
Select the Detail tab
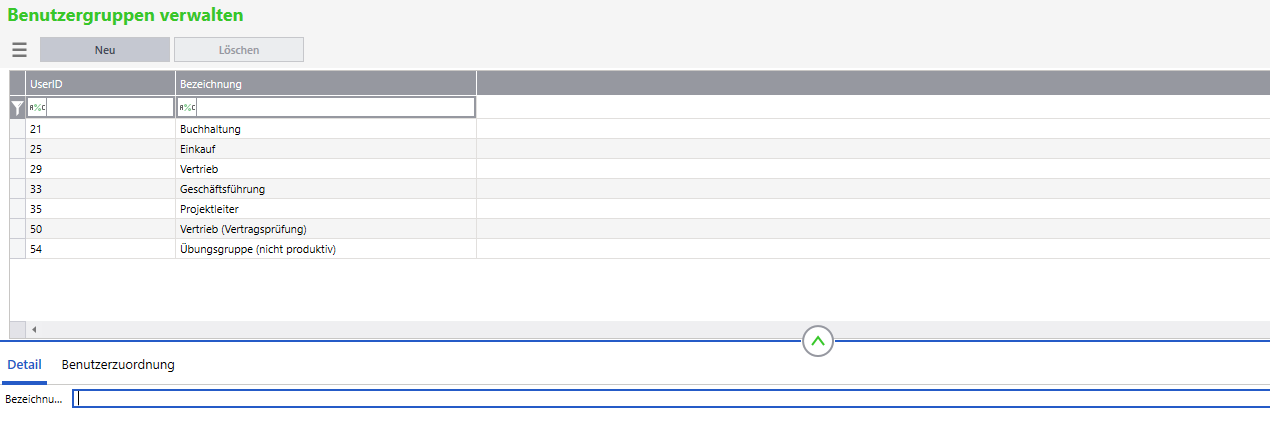click(24, 365)
